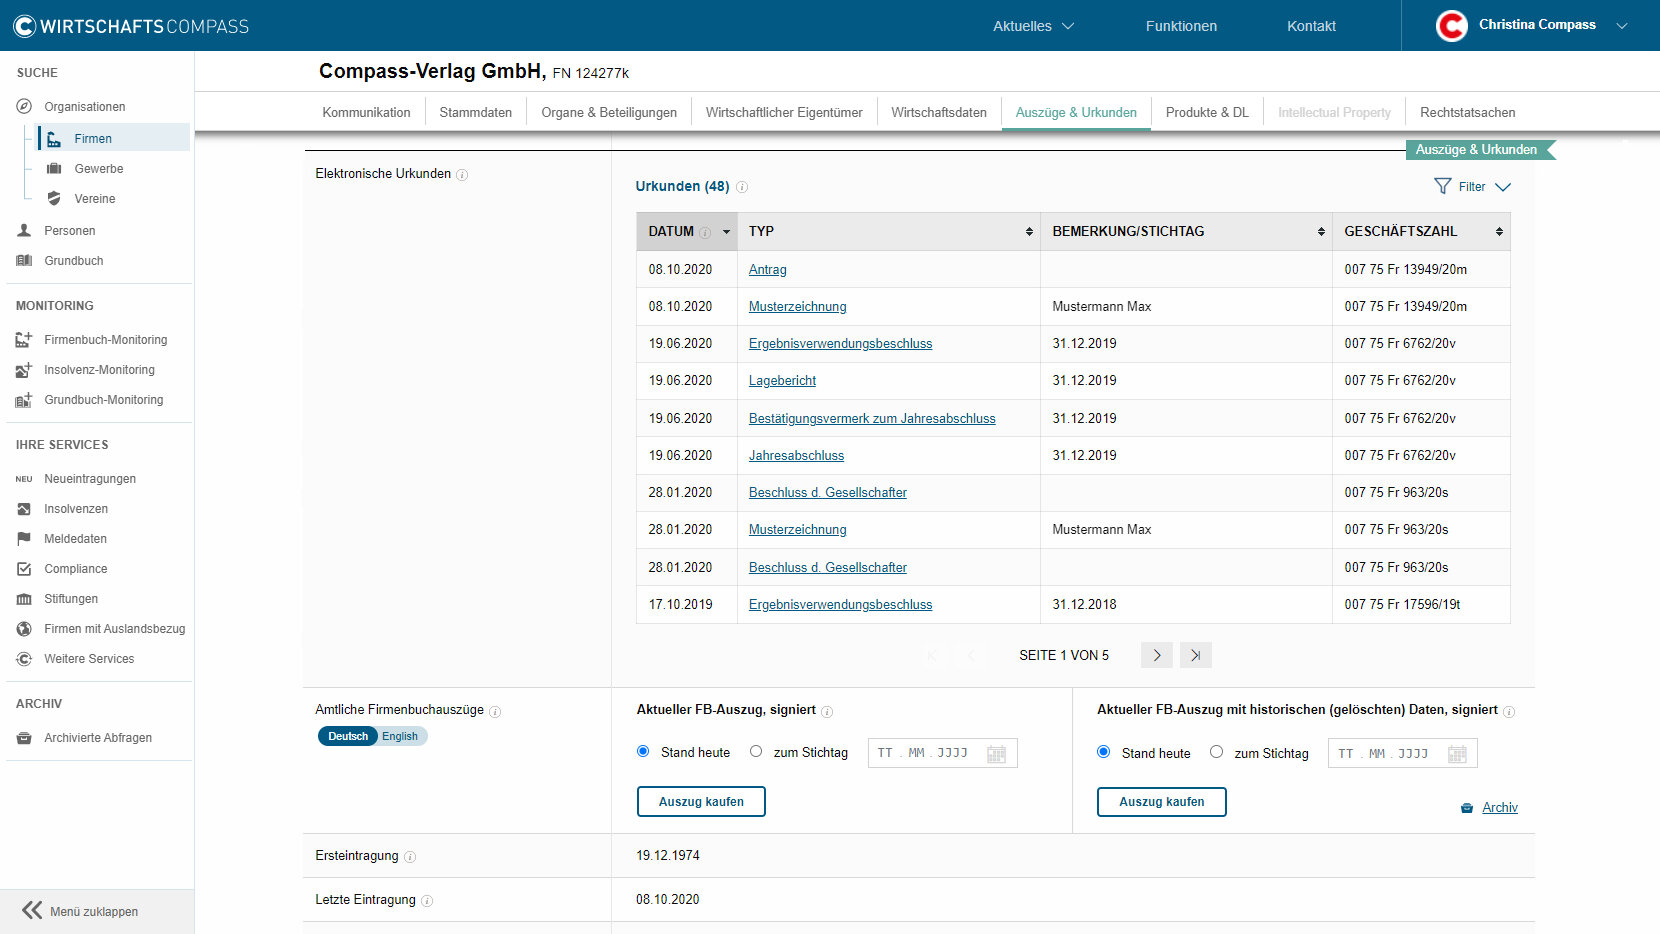Select Firmen in the sidebar tree

click(113, 138)
